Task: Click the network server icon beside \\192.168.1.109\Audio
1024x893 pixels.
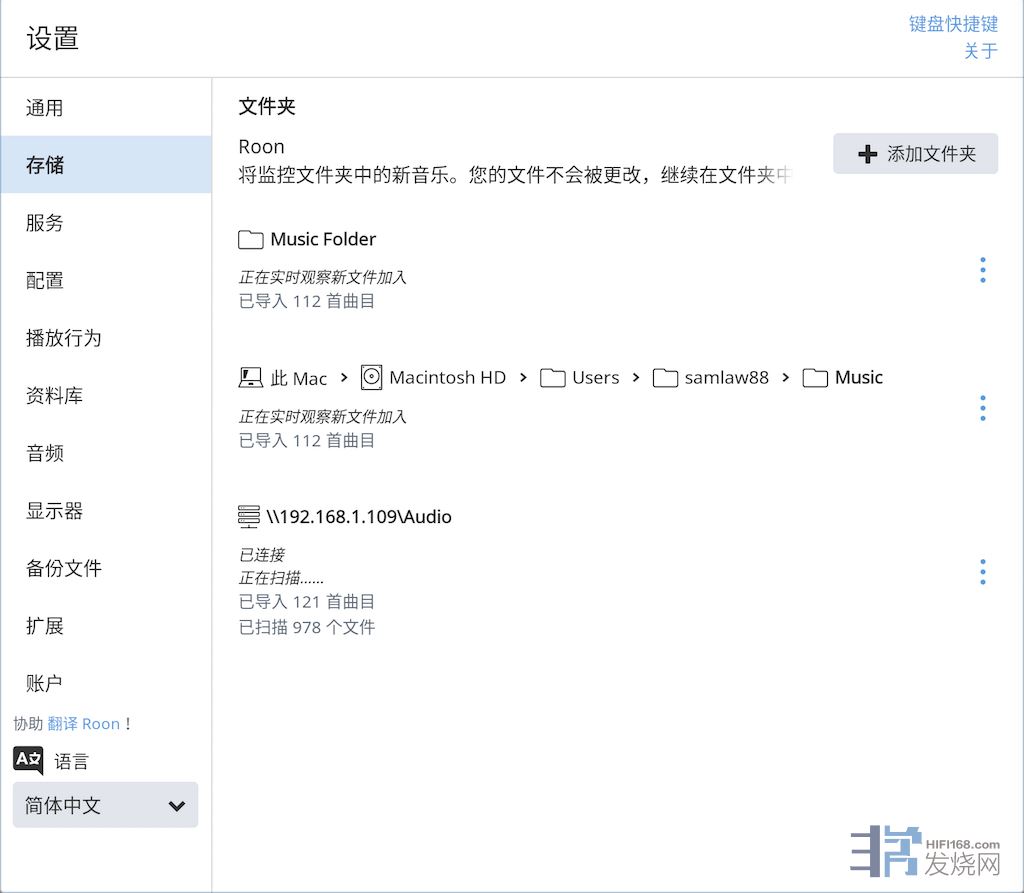Action: pyautogui.click(x=249, y=517)
